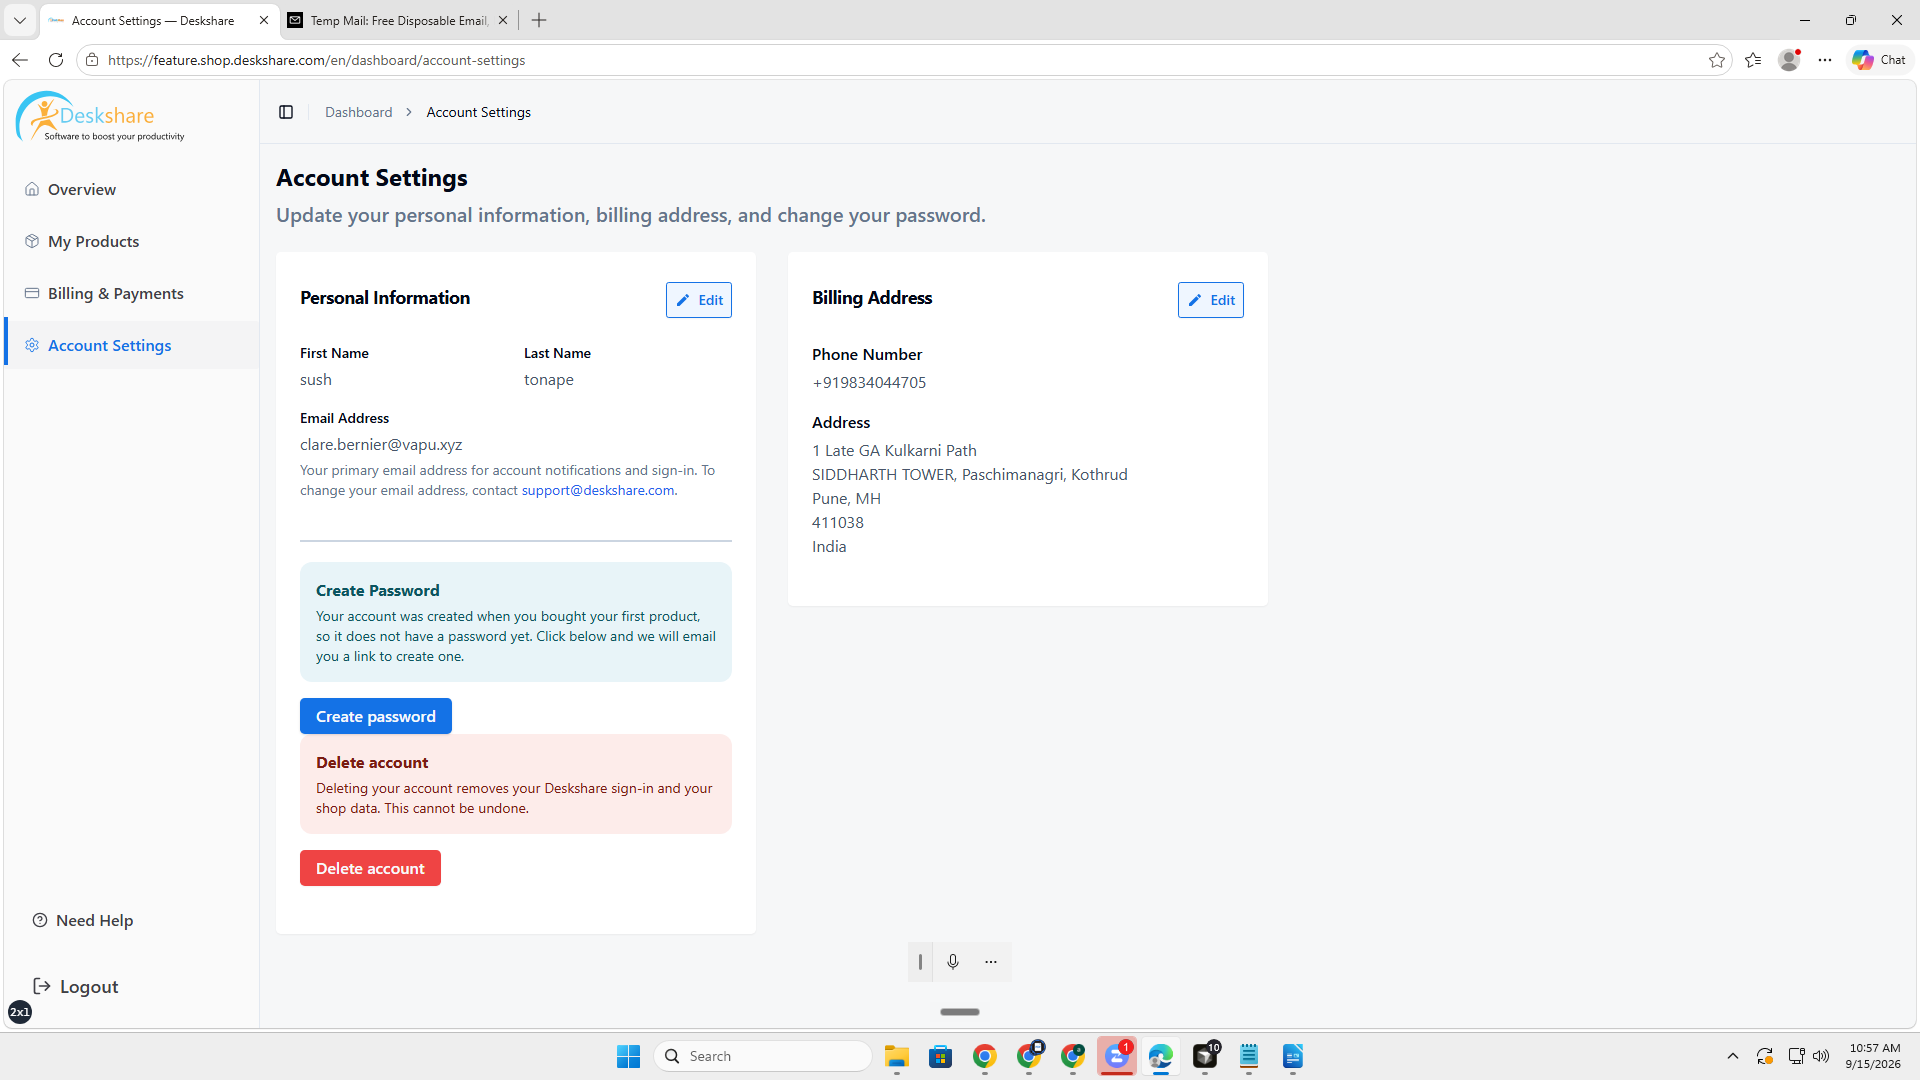Screen dimensions: 1920x1080
Task: Open Overview in the sidebar
Action: (x=82, y=189)
